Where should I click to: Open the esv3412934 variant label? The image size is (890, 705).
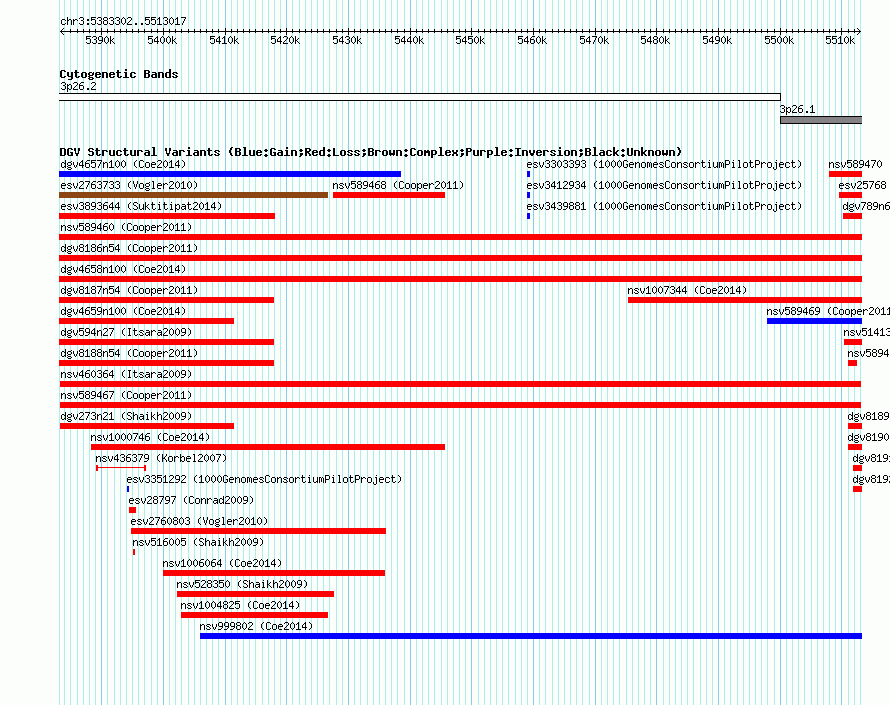click(x=664, y=185)
